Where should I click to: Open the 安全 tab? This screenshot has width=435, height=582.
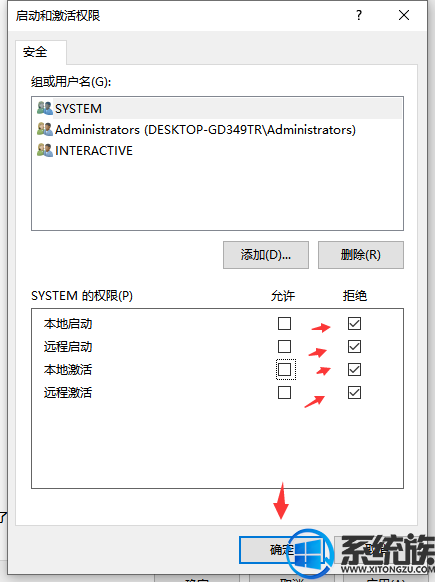coord(35,52)
